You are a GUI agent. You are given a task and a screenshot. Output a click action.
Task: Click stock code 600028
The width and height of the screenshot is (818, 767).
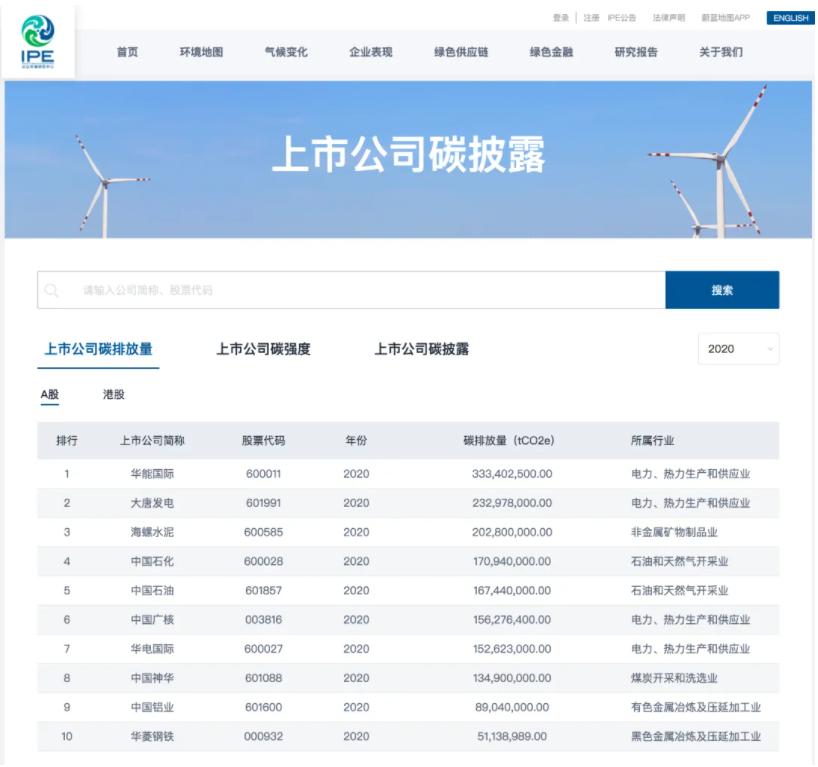[x=263, y=561]
